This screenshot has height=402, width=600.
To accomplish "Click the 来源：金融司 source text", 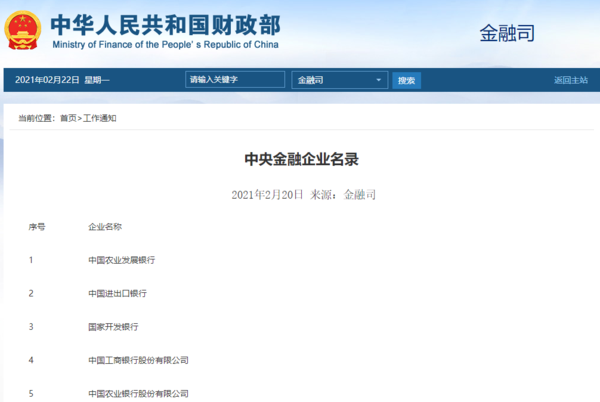I will point(343,195).
